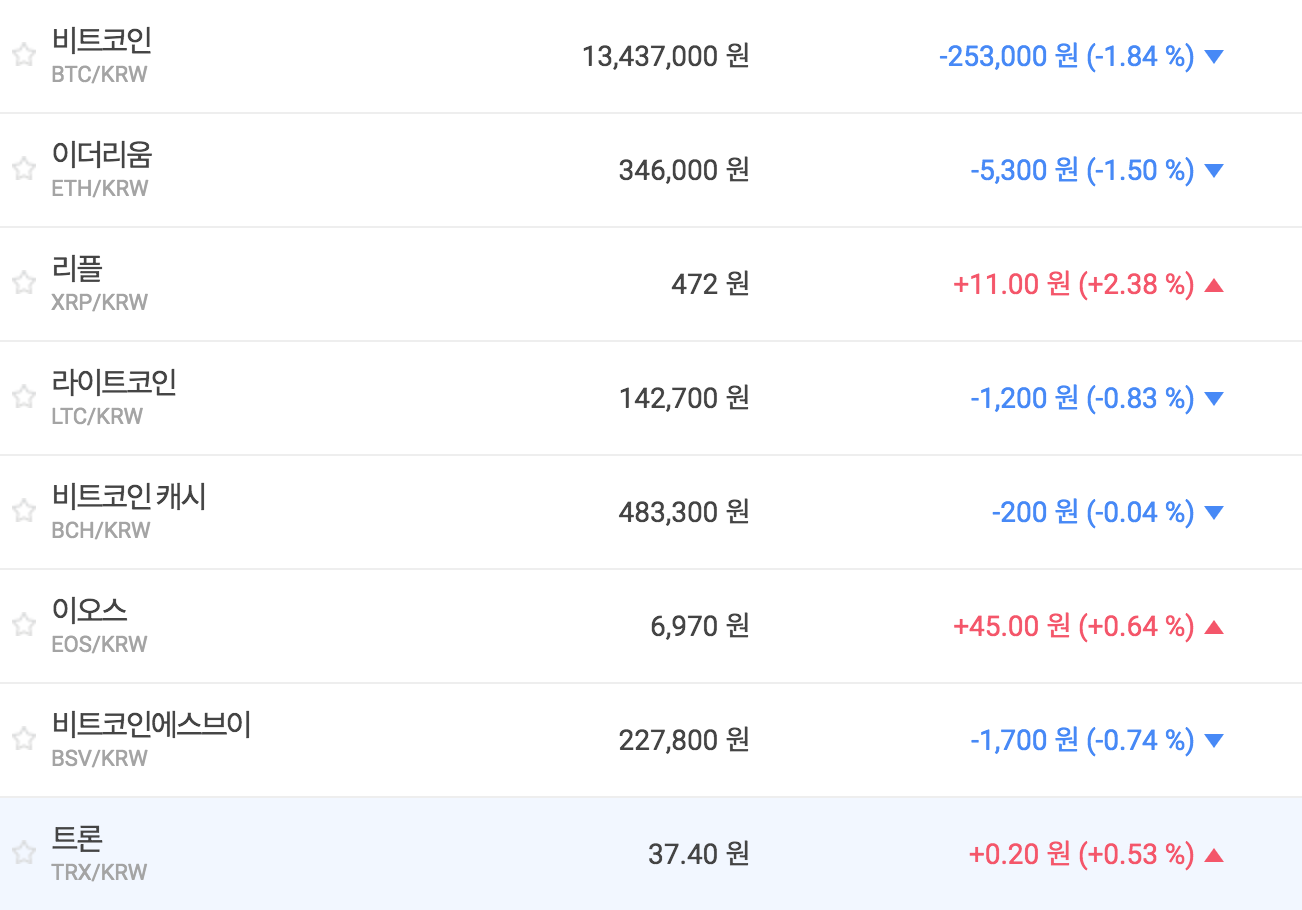Add Litecoin to favorites via star
This screenshot has width=1302, height=910.
pyautogui.click(x=24, y=397)
